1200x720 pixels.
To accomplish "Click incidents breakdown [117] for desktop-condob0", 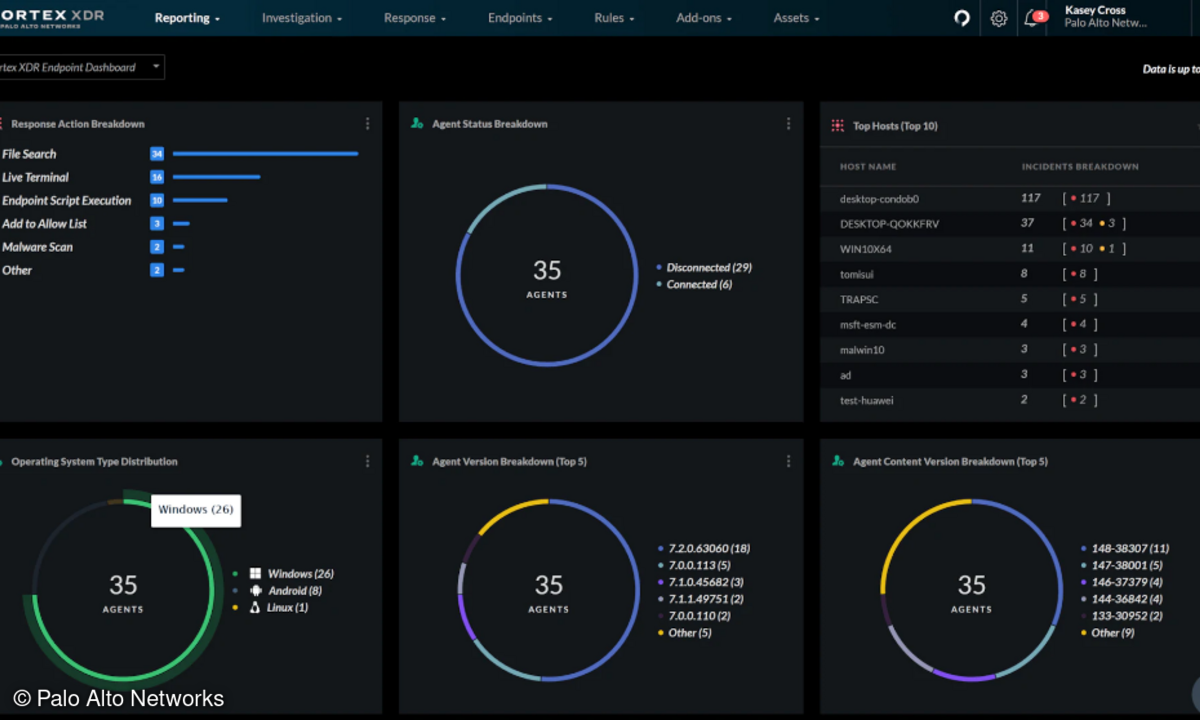I will point(1087,199).
